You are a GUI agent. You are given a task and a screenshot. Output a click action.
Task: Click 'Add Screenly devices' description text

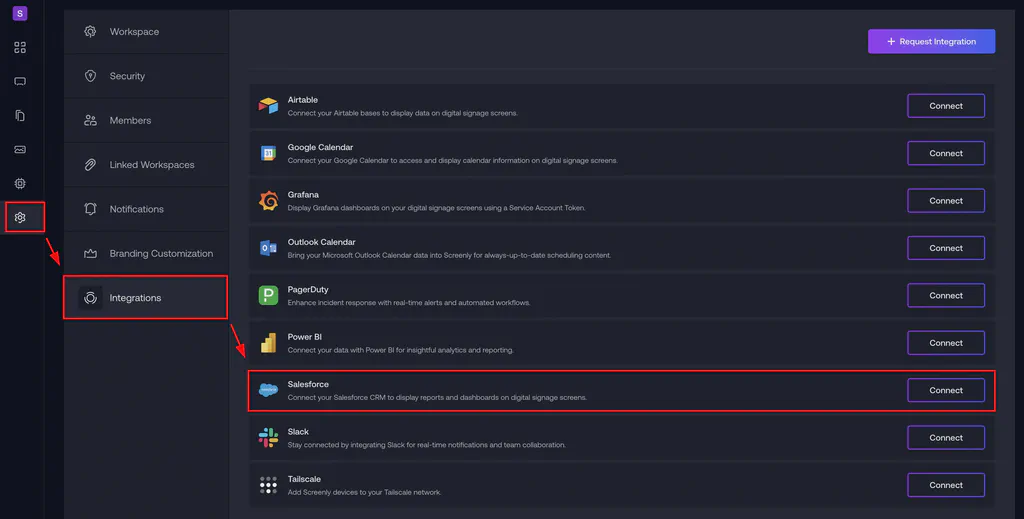click(x=364, y=492)
